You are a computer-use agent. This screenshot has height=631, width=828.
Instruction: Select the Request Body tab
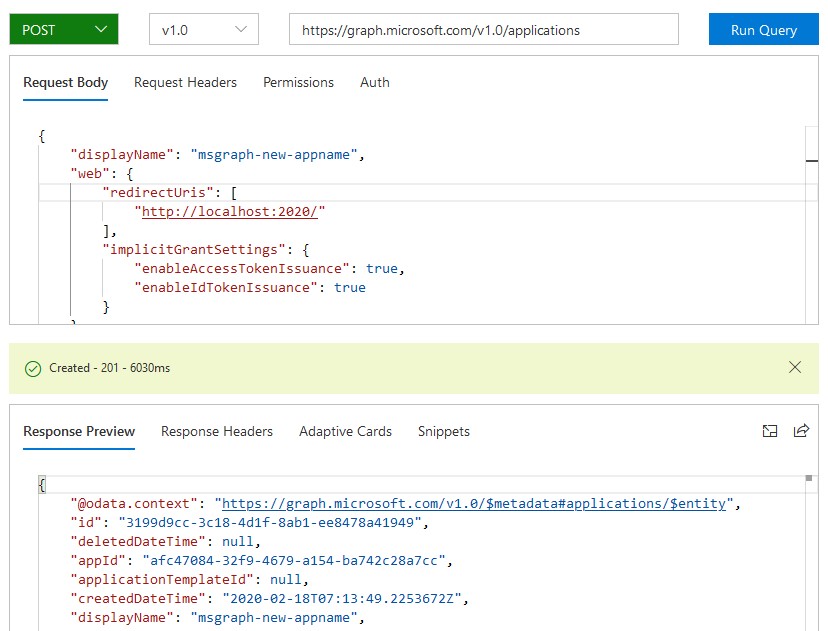65,82
